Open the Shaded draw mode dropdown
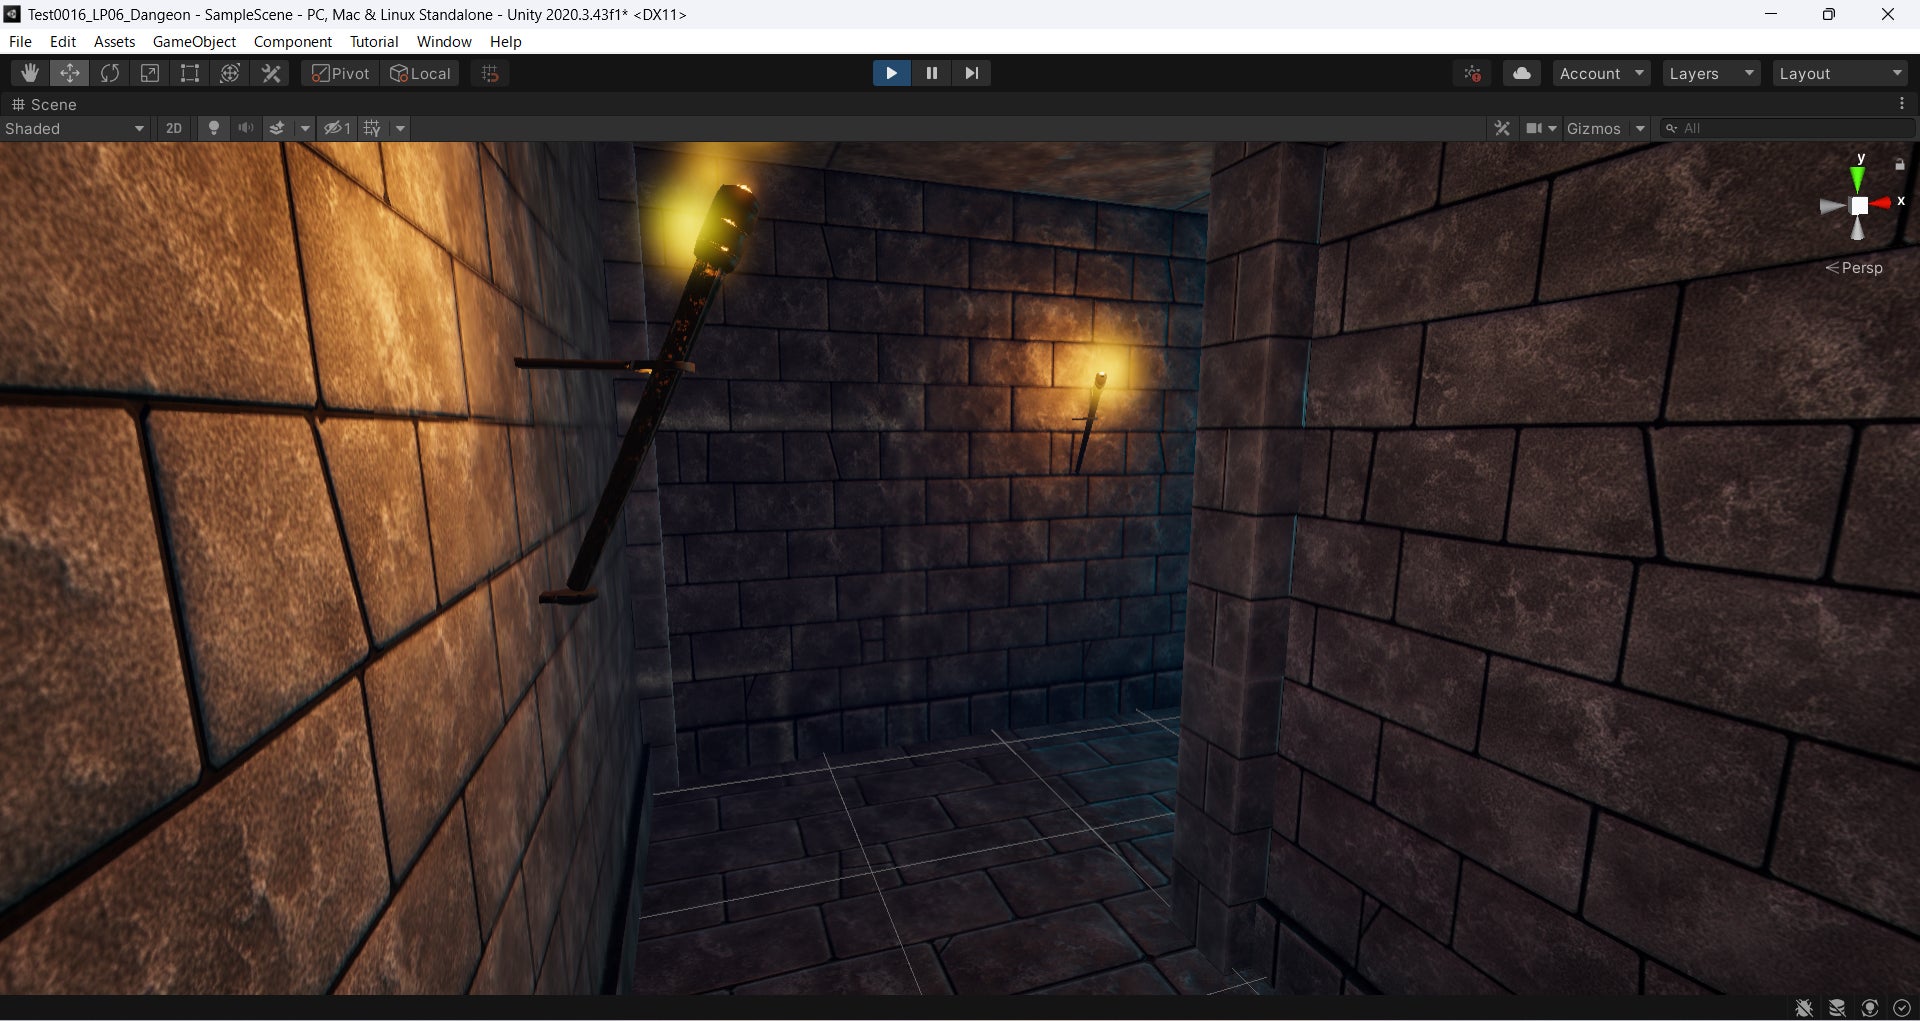Screen dimensions: 1920x1021 [x=75, y=128]
